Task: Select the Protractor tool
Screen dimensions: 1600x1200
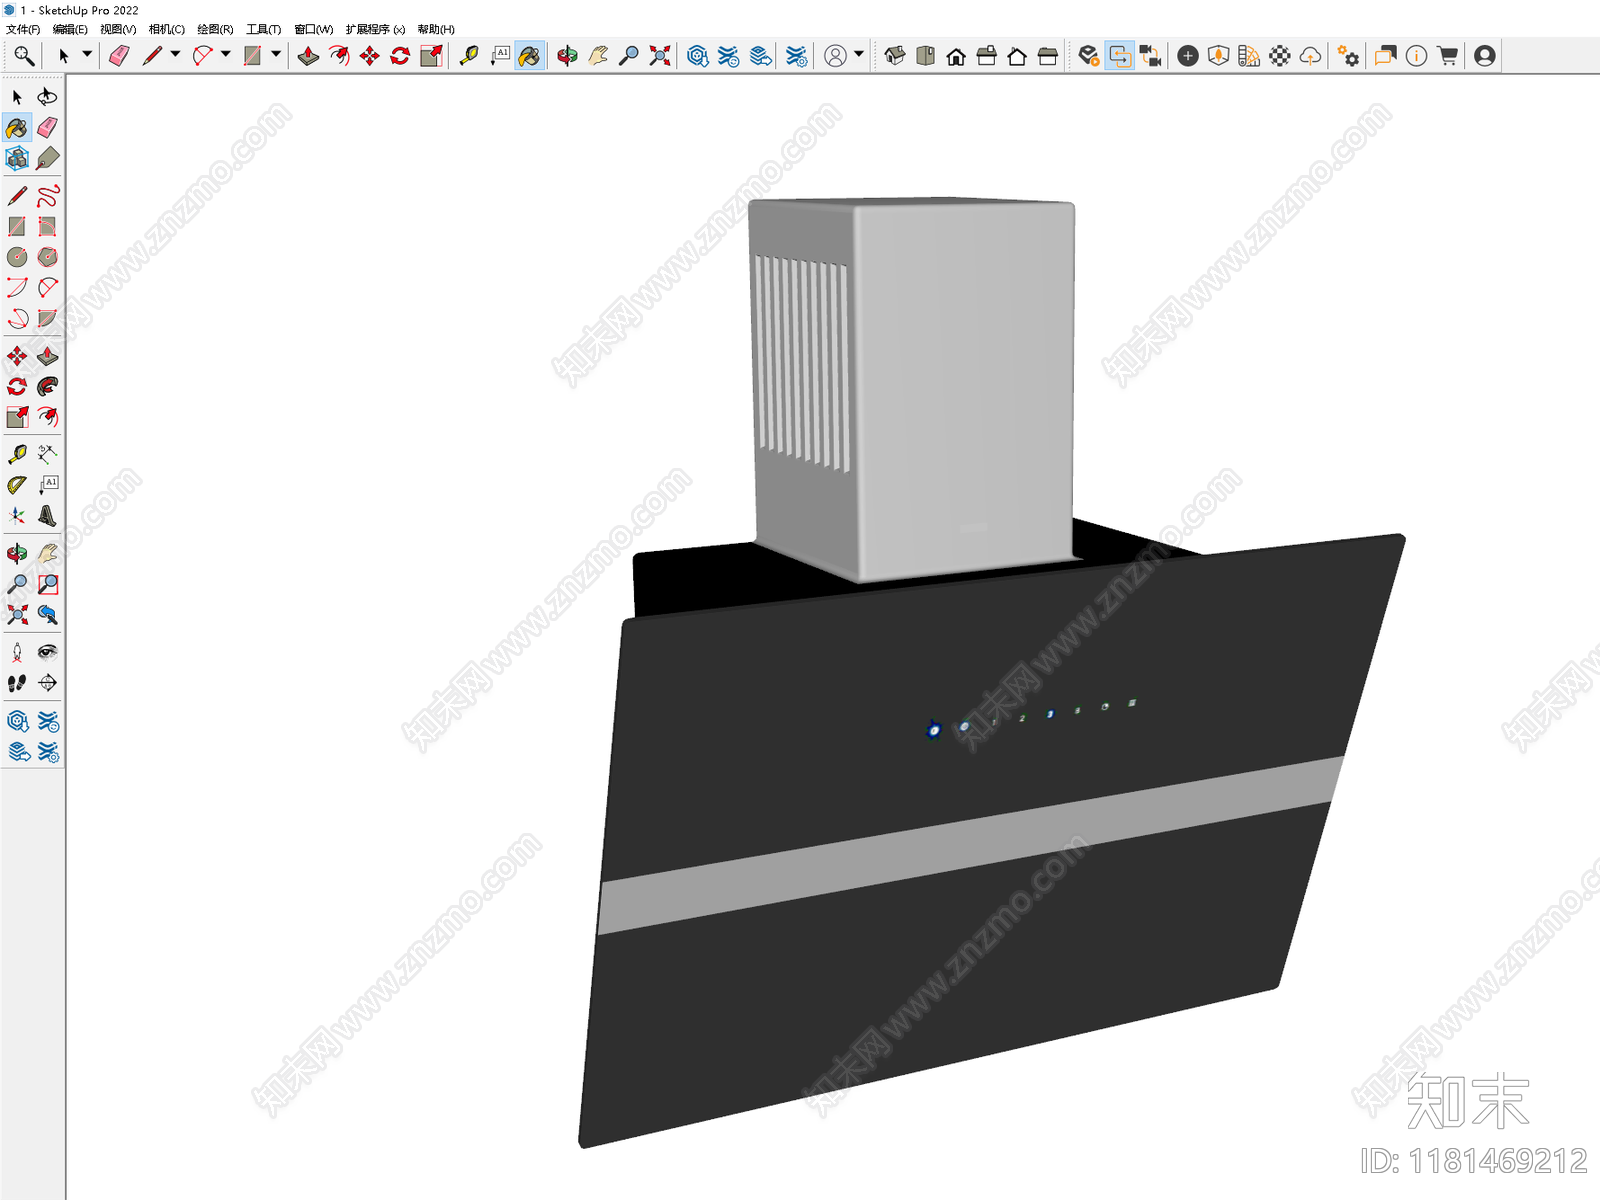Action: coord(17,485)
